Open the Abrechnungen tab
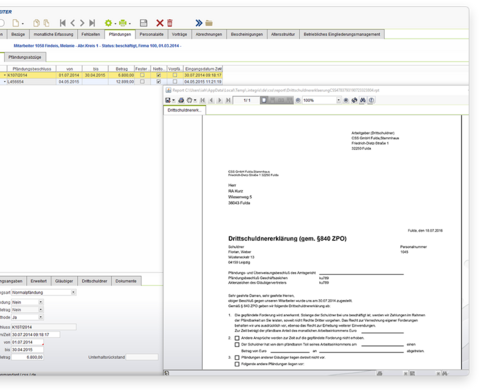The height and width of the screenshot is (391, 480). tap(209, 34)
